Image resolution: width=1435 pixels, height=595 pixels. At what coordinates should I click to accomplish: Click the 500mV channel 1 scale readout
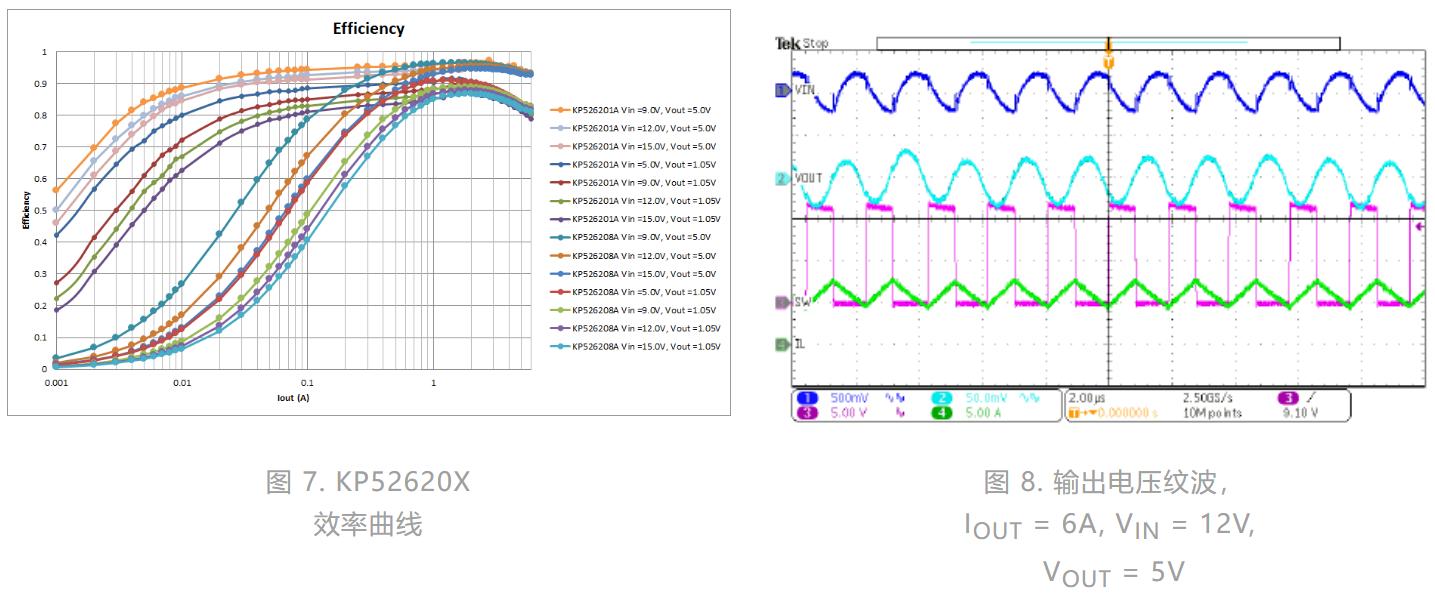pyautogui.click(x=848, y=398)
